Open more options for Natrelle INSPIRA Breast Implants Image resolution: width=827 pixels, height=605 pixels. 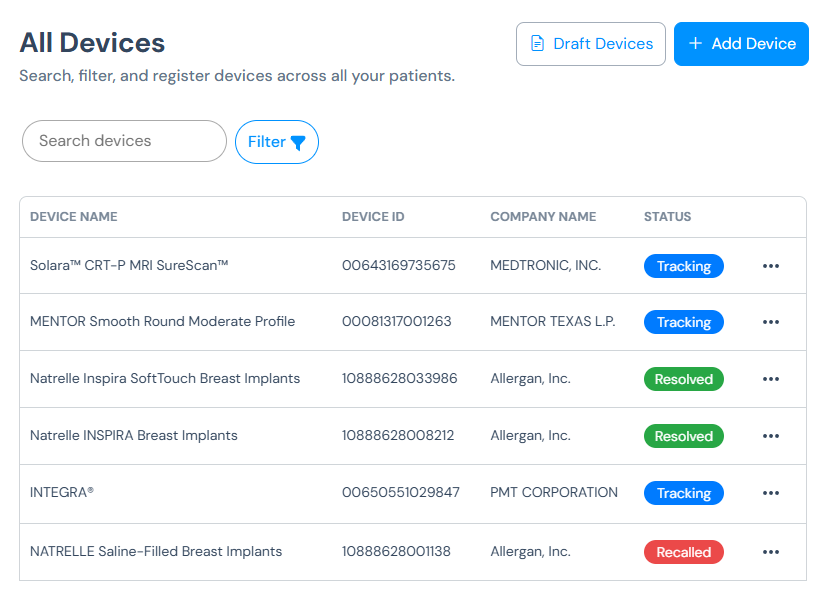click(x=771, y=436)
